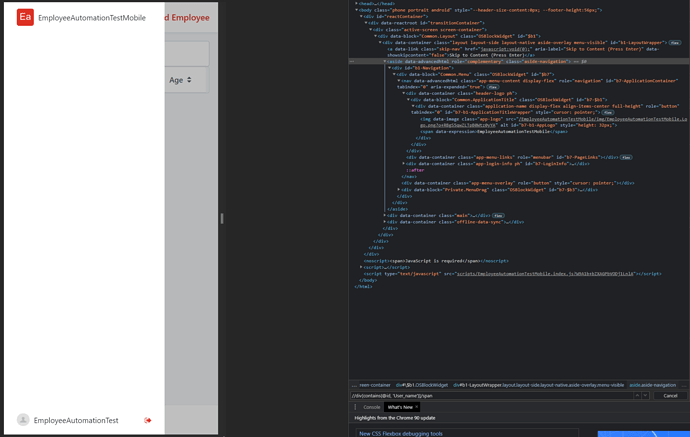Collapse the body element

[x=356, y=10]
